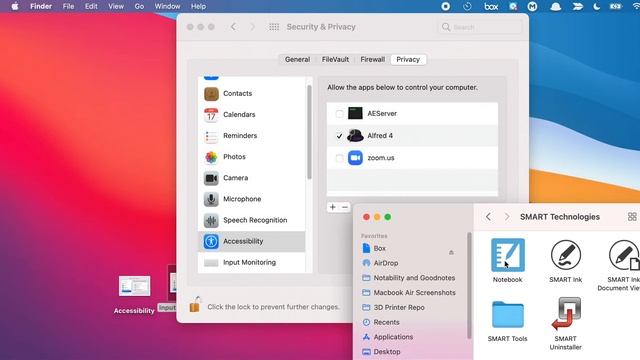Click the Box menu bar icon
640x360 pixels.
(491, 7)
